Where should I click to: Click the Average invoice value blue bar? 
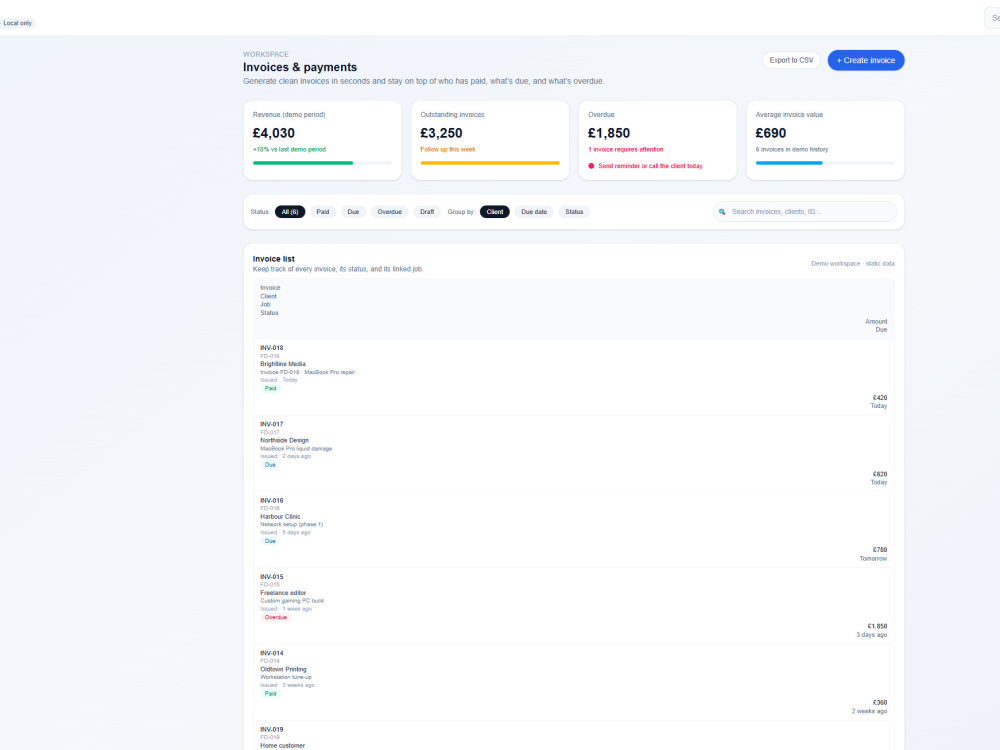click(x=789, y=163)
